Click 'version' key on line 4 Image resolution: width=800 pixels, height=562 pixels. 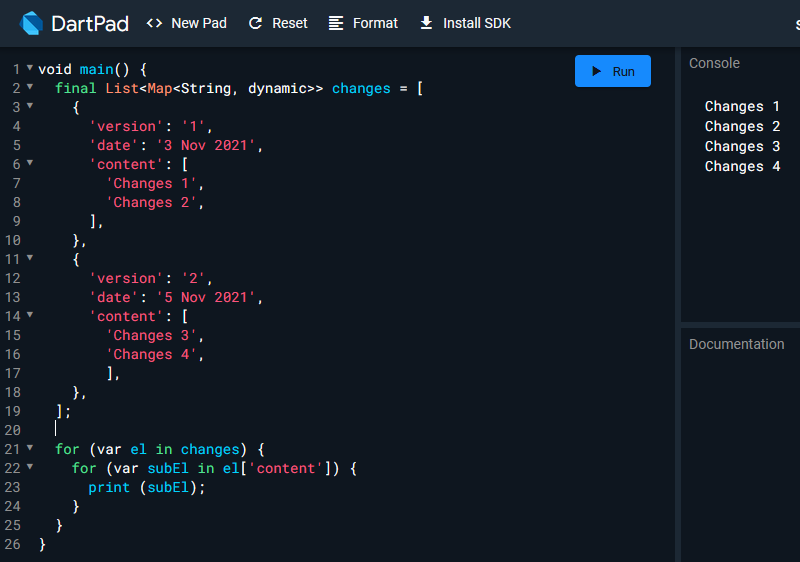tap(126, 126)
